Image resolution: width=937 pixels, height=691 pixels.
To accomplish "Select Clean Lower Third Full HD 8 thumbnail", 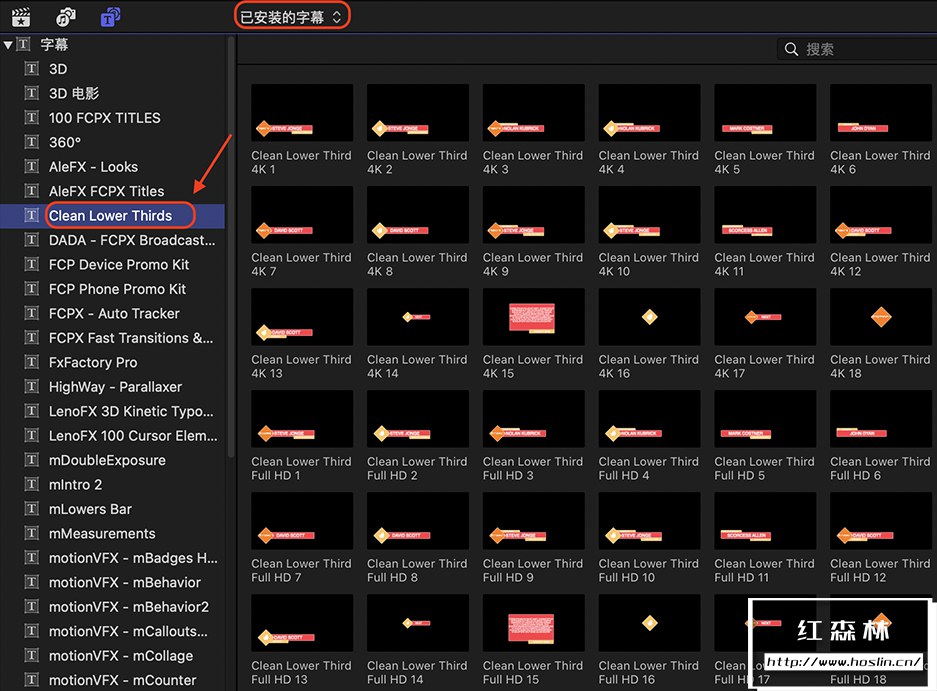I will [418, 521].
